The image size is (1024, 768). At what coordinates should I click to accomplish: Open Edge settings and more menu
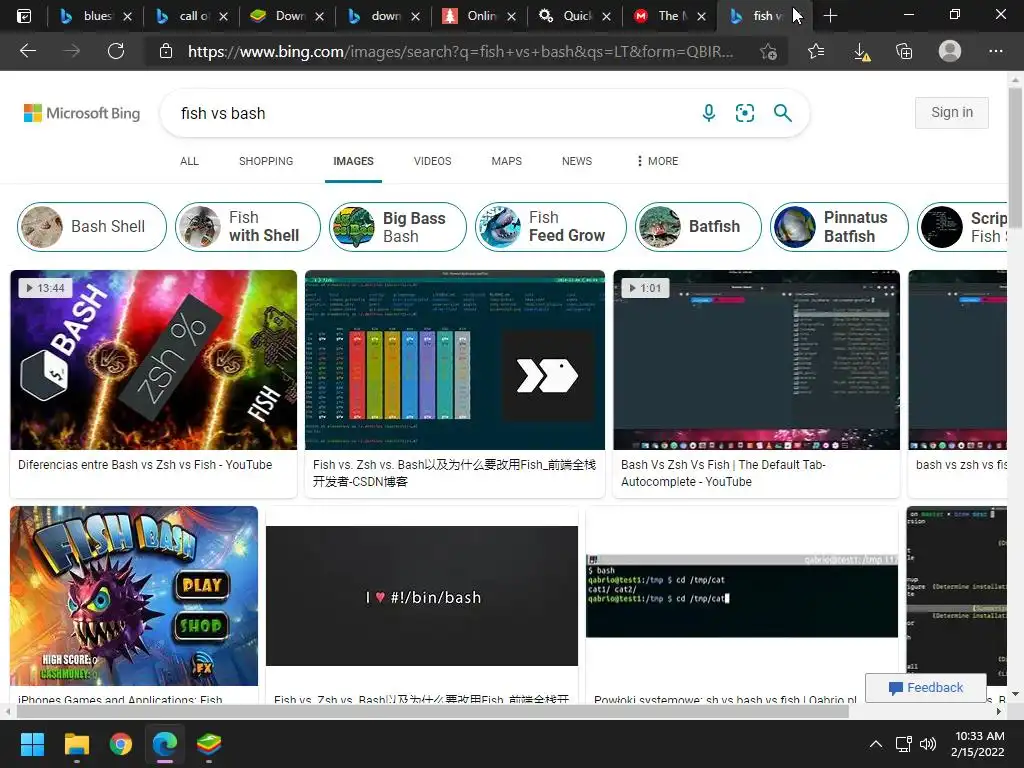click(x=995, y=51)
